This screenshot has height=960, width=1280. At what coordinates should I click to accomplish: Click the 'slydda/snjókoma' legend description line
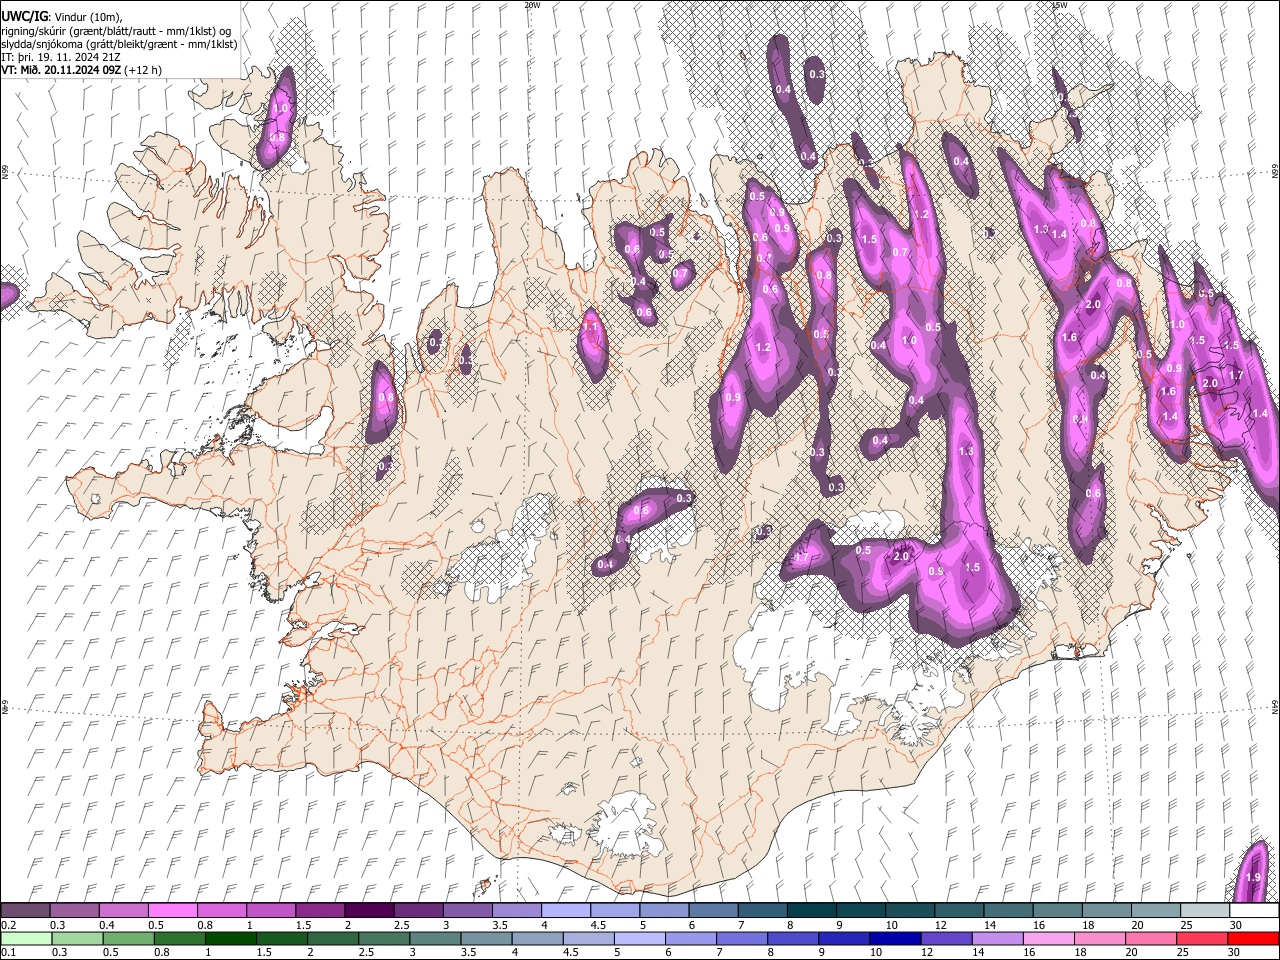(119, 44)
